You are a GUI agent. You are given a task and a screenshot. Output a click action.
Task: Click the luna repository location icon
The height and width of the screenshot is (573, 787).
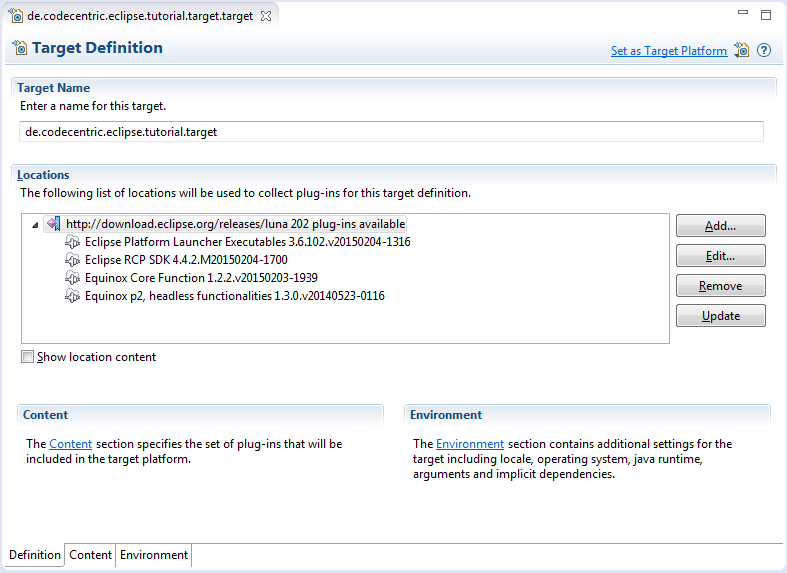(54, 224)
